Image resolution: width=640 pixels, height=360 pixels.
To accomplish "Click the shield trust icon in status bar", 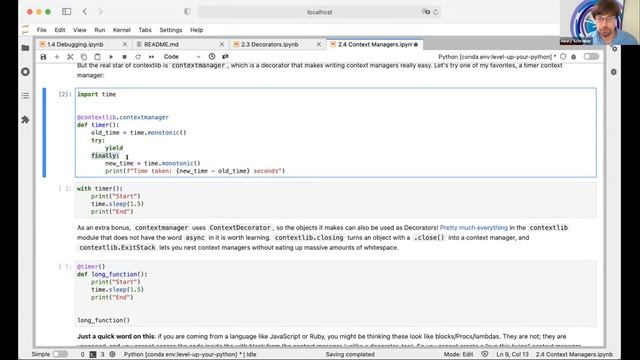I will tap(484, 354).
